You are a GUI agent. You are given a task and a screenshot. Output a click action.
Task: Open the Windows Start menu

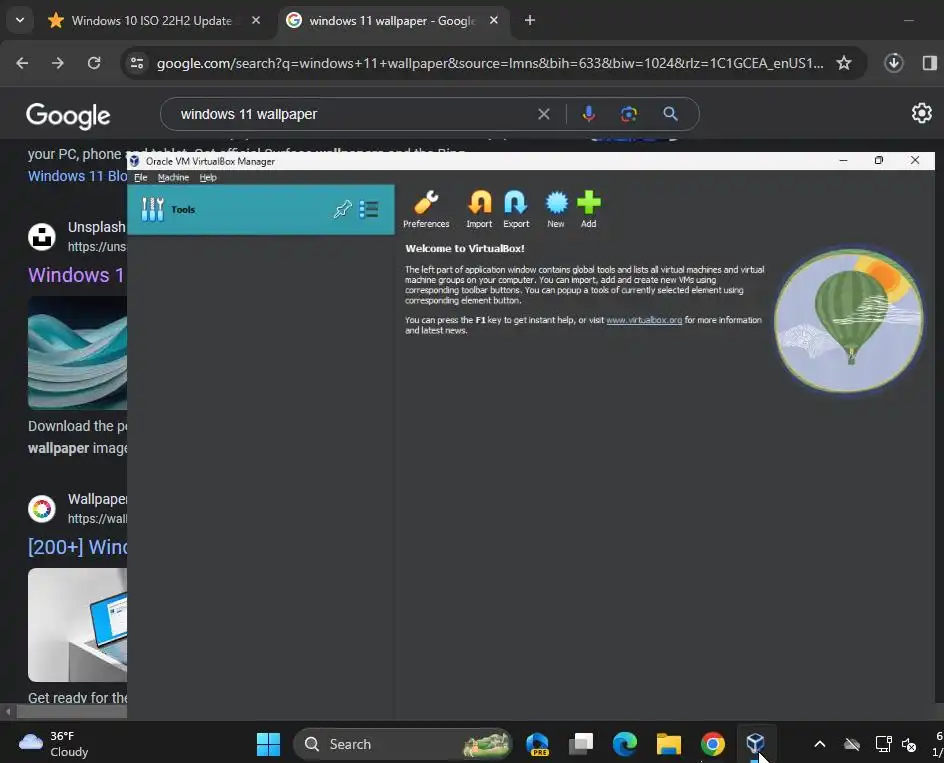click(269, 744)
